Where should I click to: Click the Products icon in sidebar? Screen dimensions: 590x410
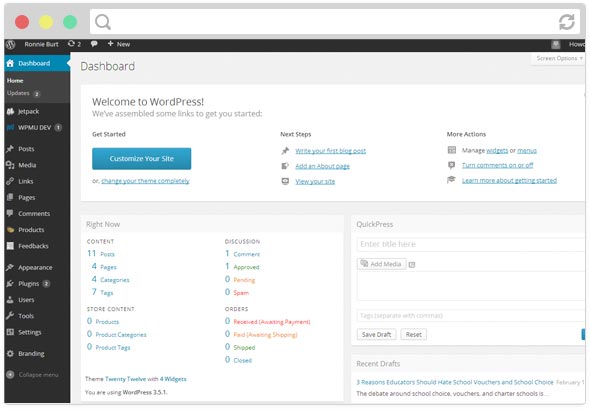10,230
